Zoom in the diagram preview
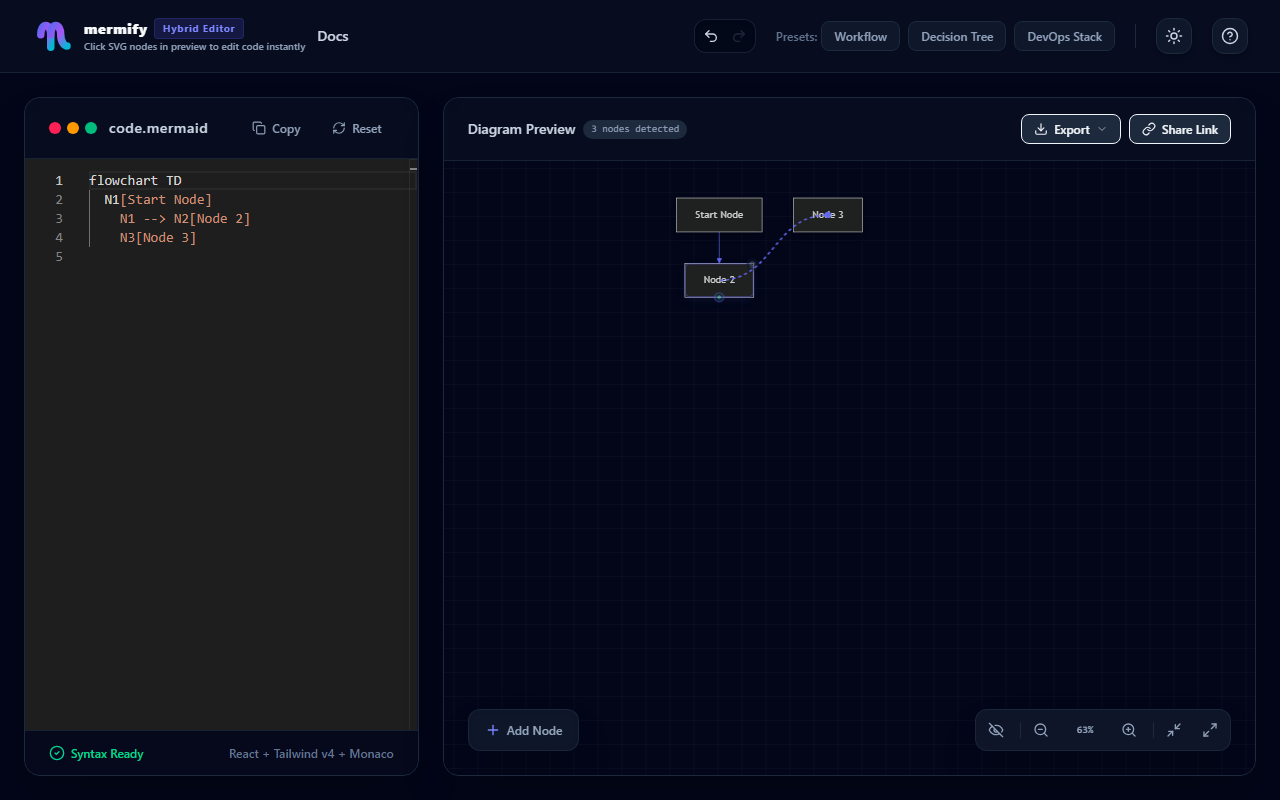The image size is (1280, 800). (x=1129, y=730)
